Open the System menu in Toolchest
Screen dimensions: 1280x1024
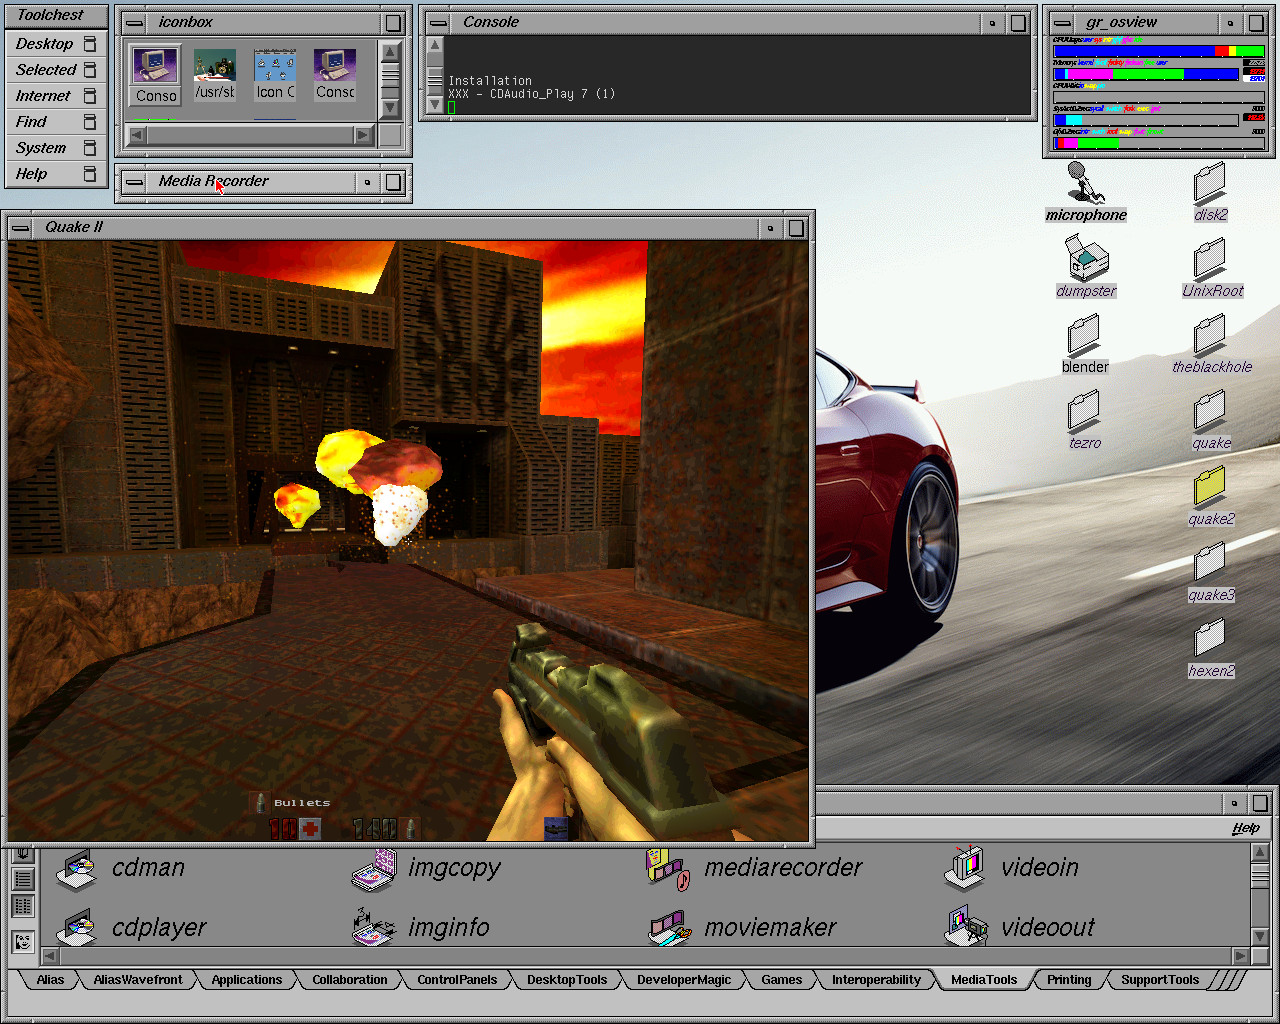(41, 148)
